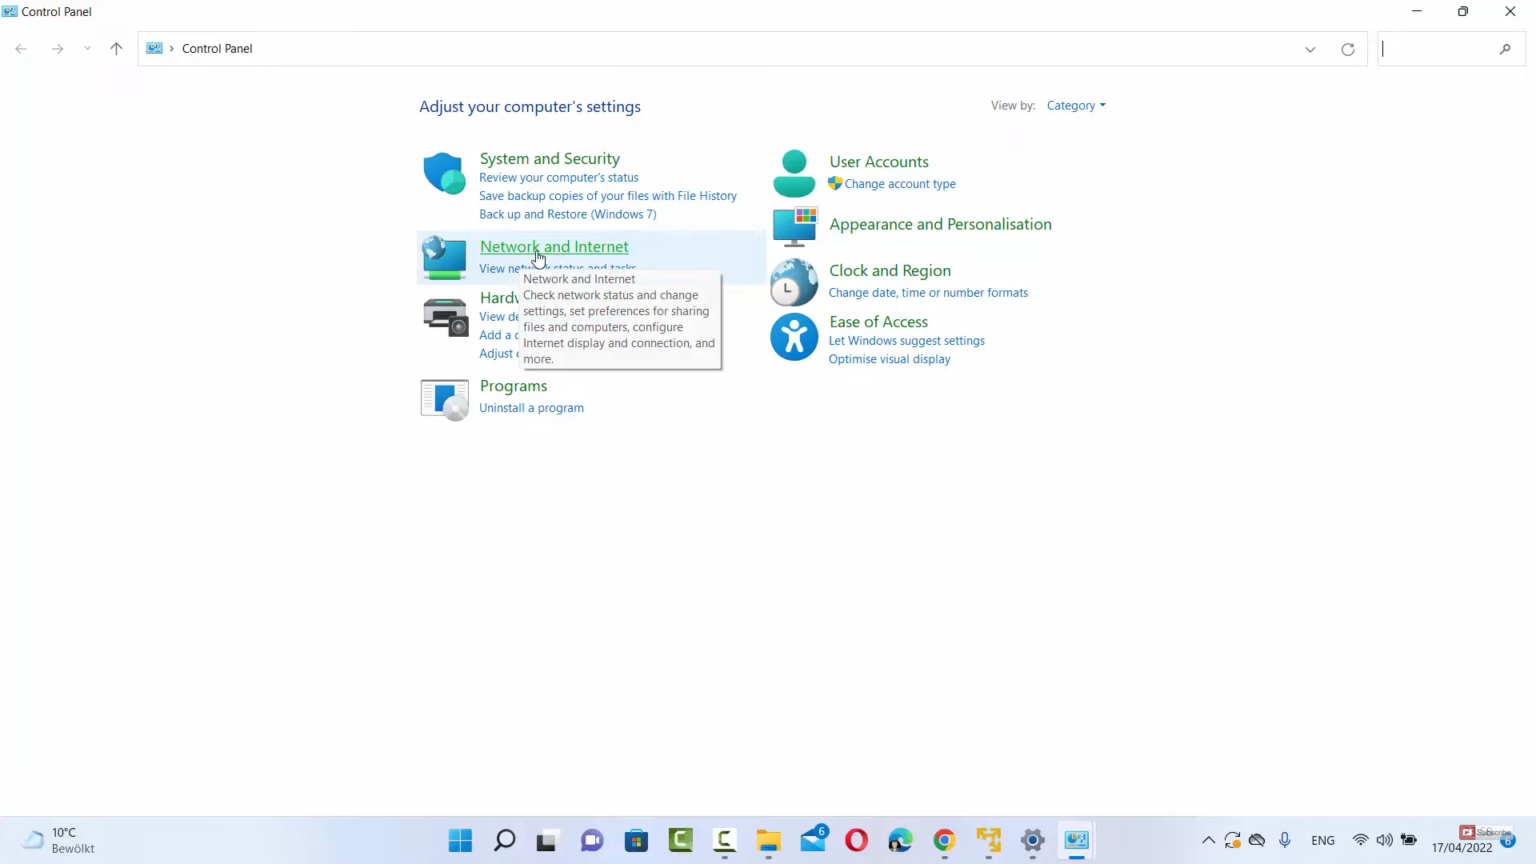Expand hidden icons with the tray chevron
1536x864 pixels.
tap(1208, 840)
